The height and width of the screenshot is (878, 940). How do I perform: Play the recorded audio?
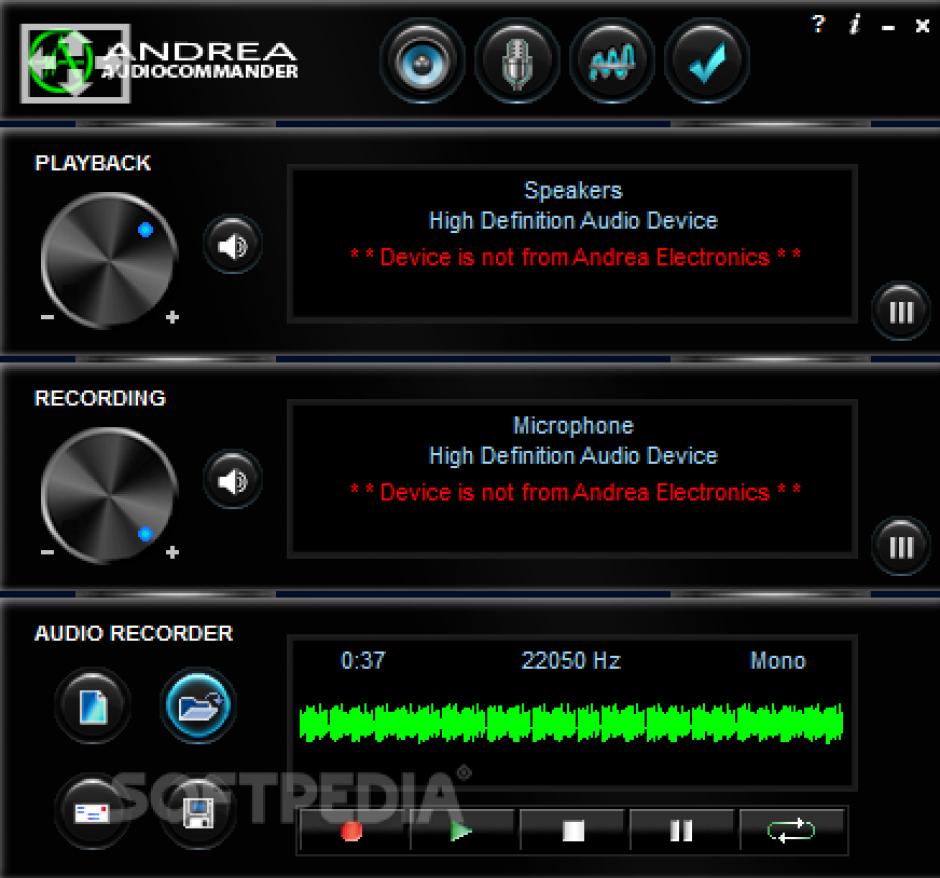463,831
